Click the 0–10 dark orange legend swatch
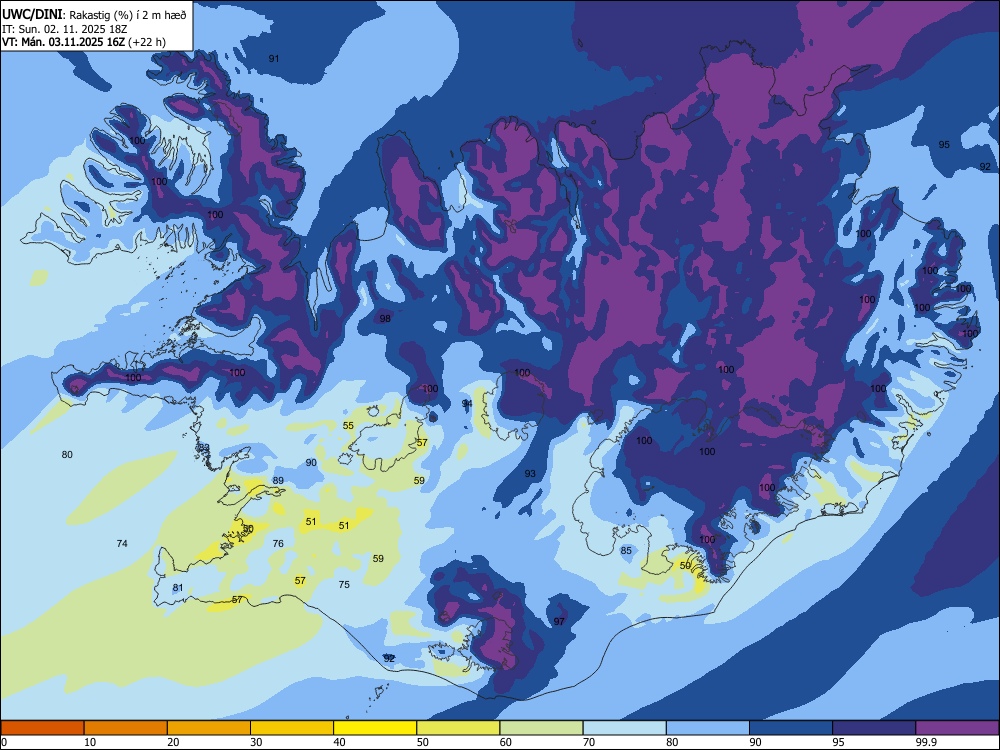This screenshot has width=1000, height=750. (42, 728)
